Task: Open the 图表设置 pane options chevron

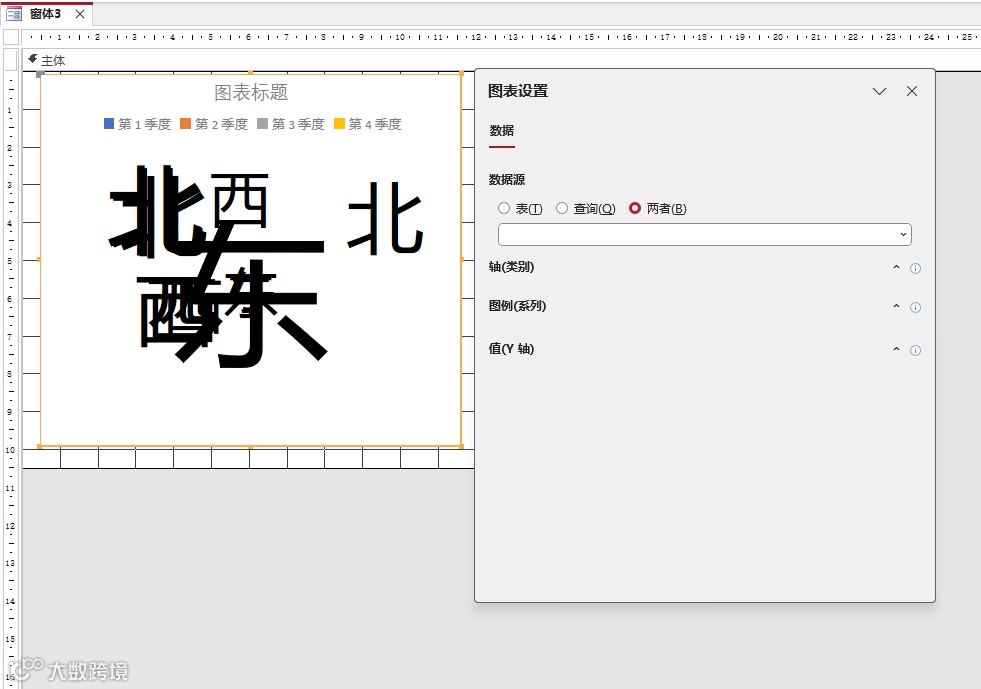Action: click(879, 91)
